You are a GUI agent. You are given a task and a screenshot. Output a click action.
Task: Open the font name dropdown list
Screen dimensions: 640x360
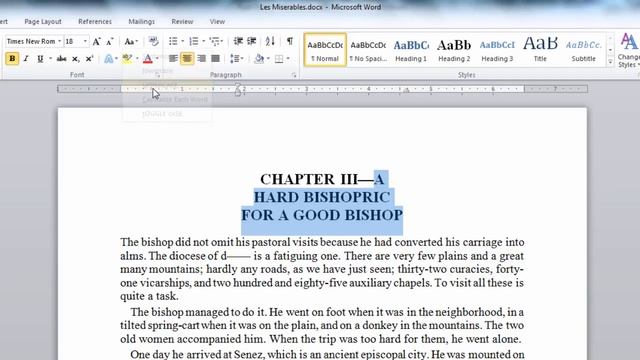click(60, 41)
